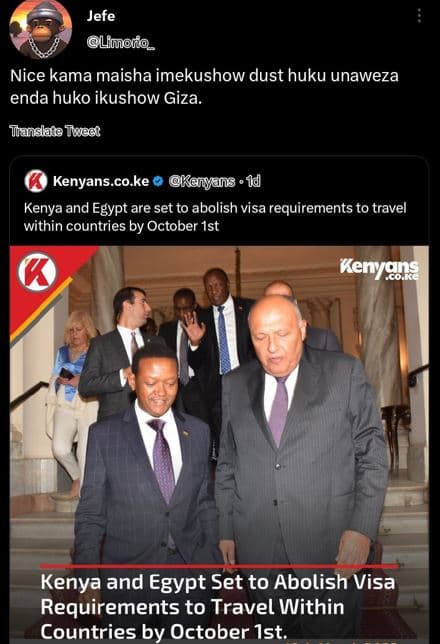440x644 pixels.
Task: Open the @Kenyans handle in the quoted tweet
Action: point(202,181)
